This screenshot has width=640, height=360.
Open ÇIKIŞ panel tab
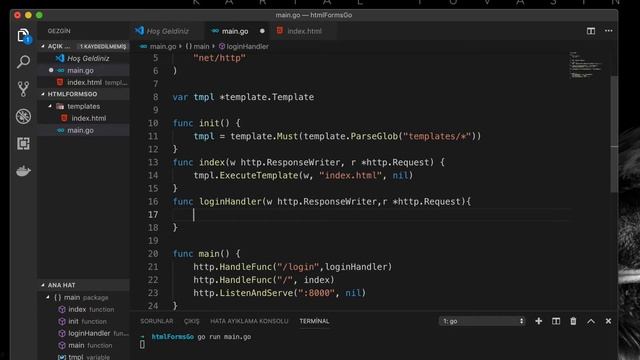pos(191,321)
